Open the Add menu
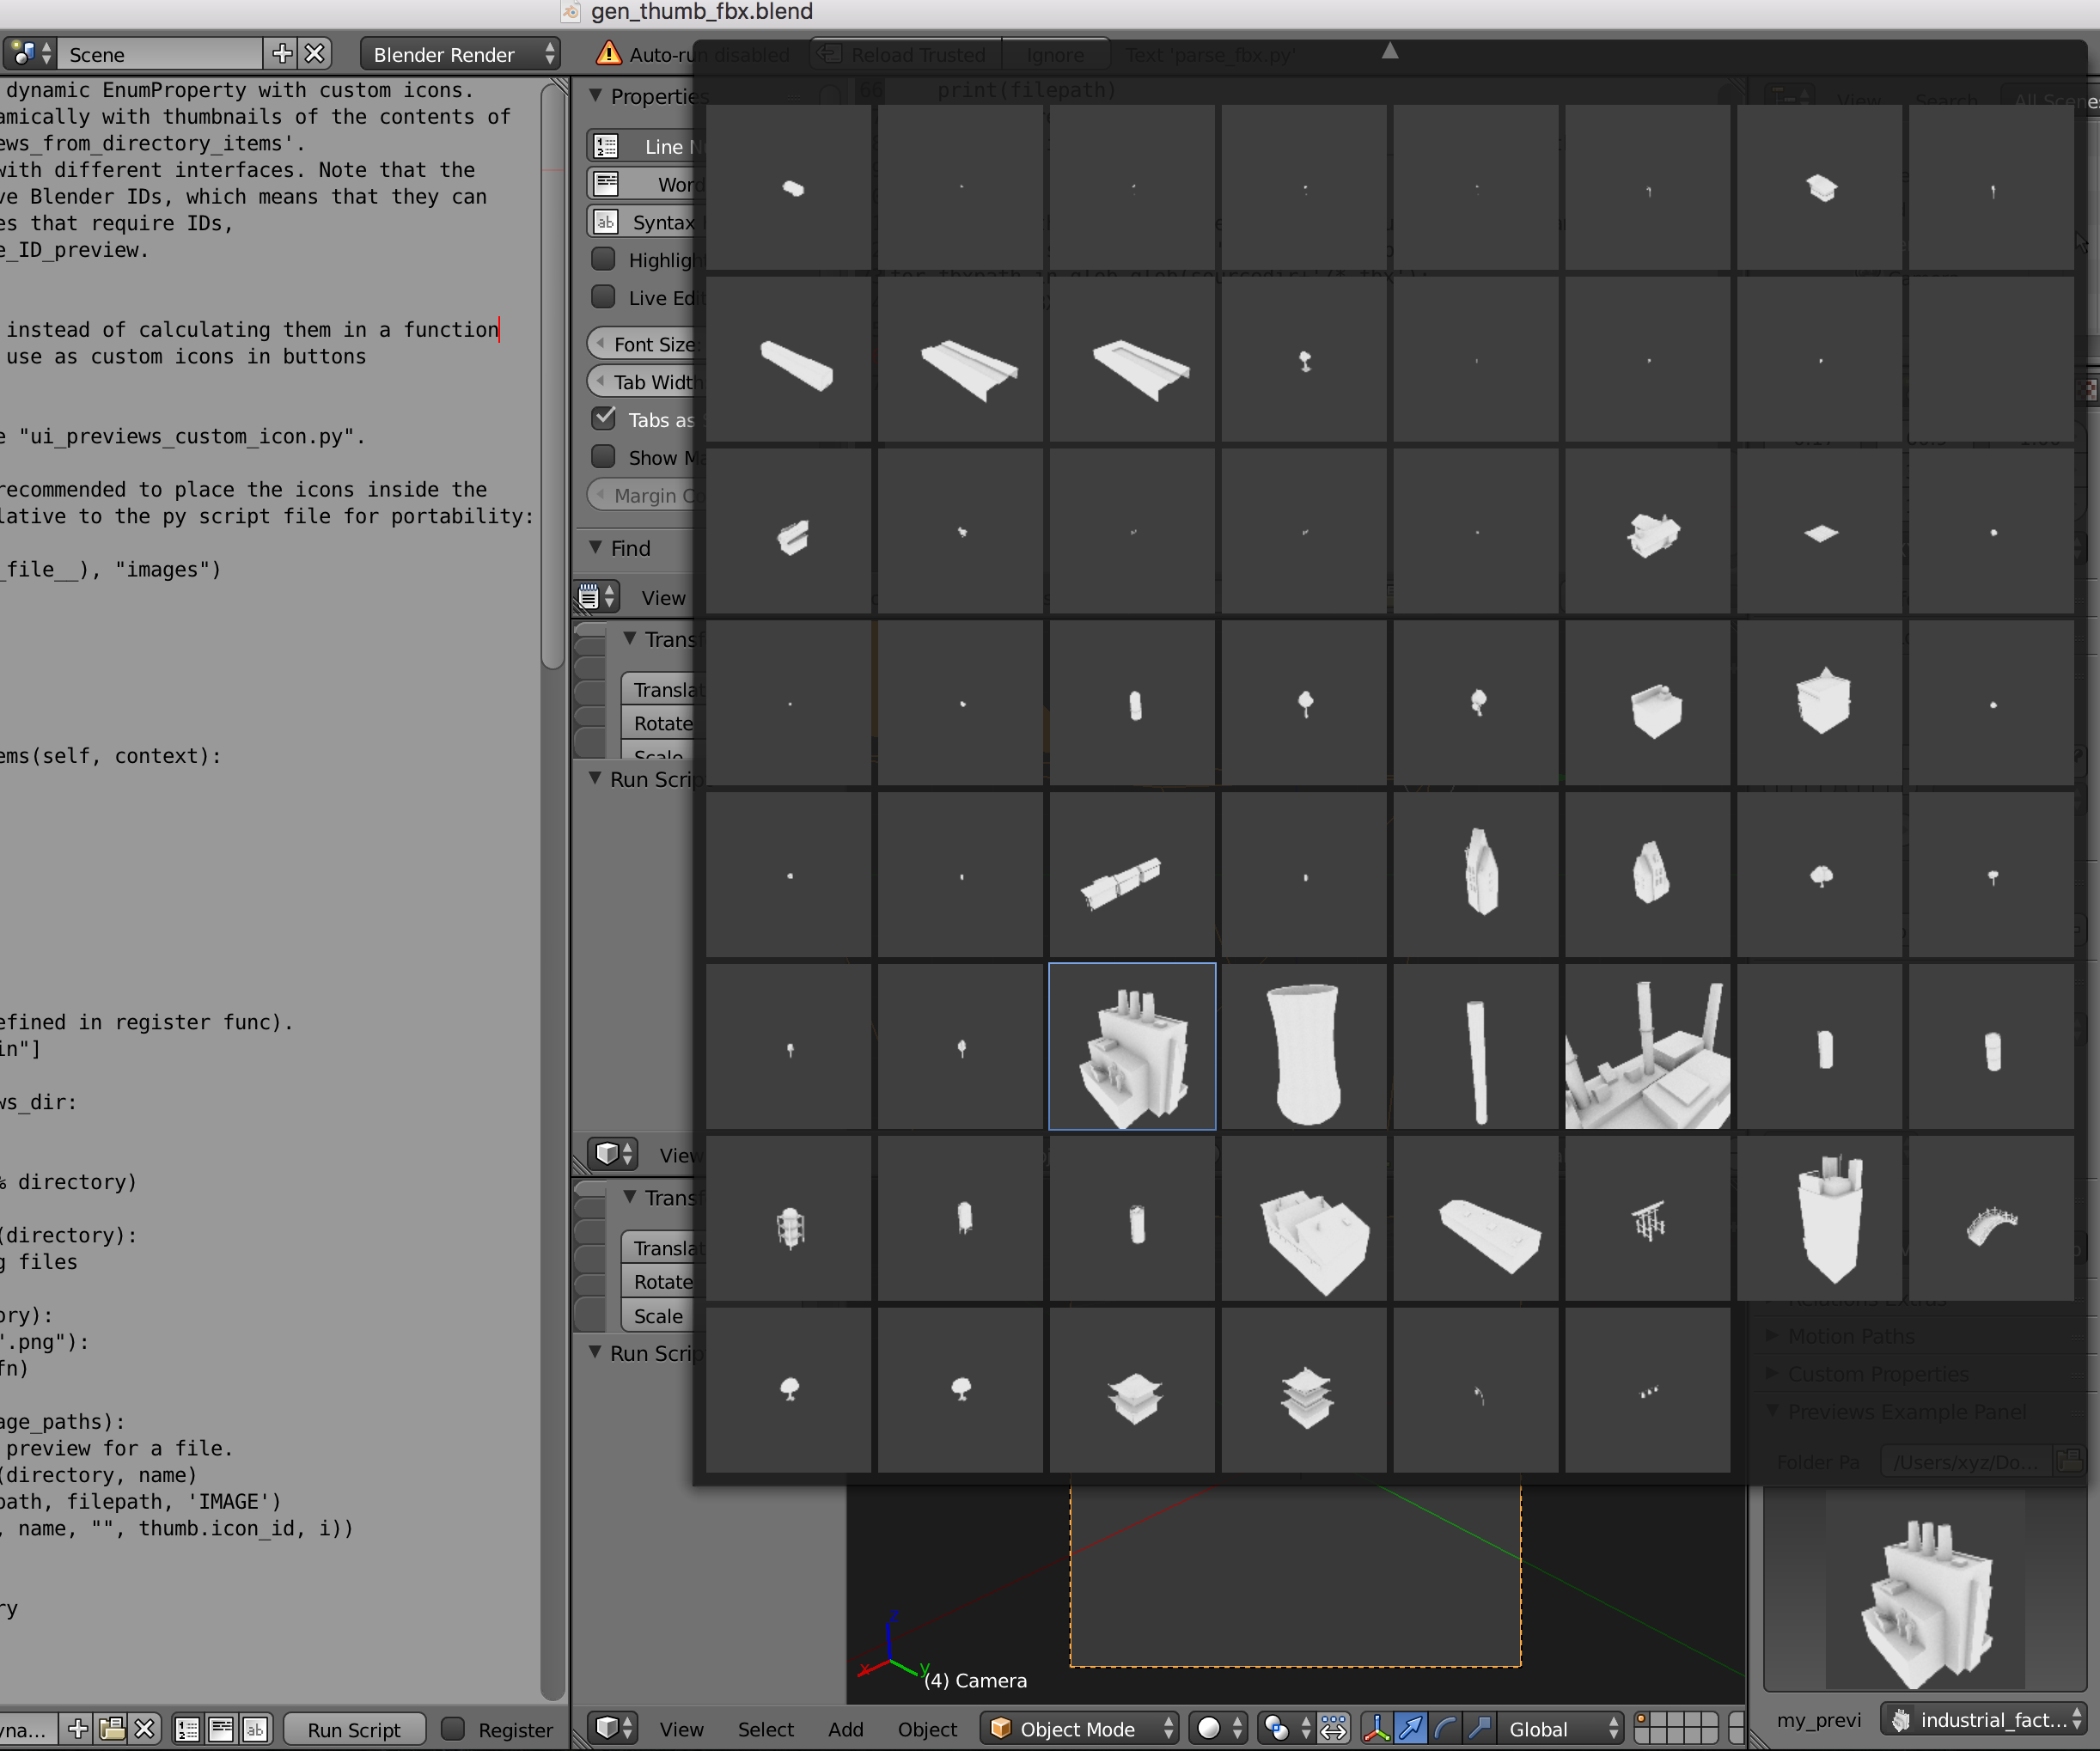Viewport: 2100px width, 1751px height. coord(845,1729)
